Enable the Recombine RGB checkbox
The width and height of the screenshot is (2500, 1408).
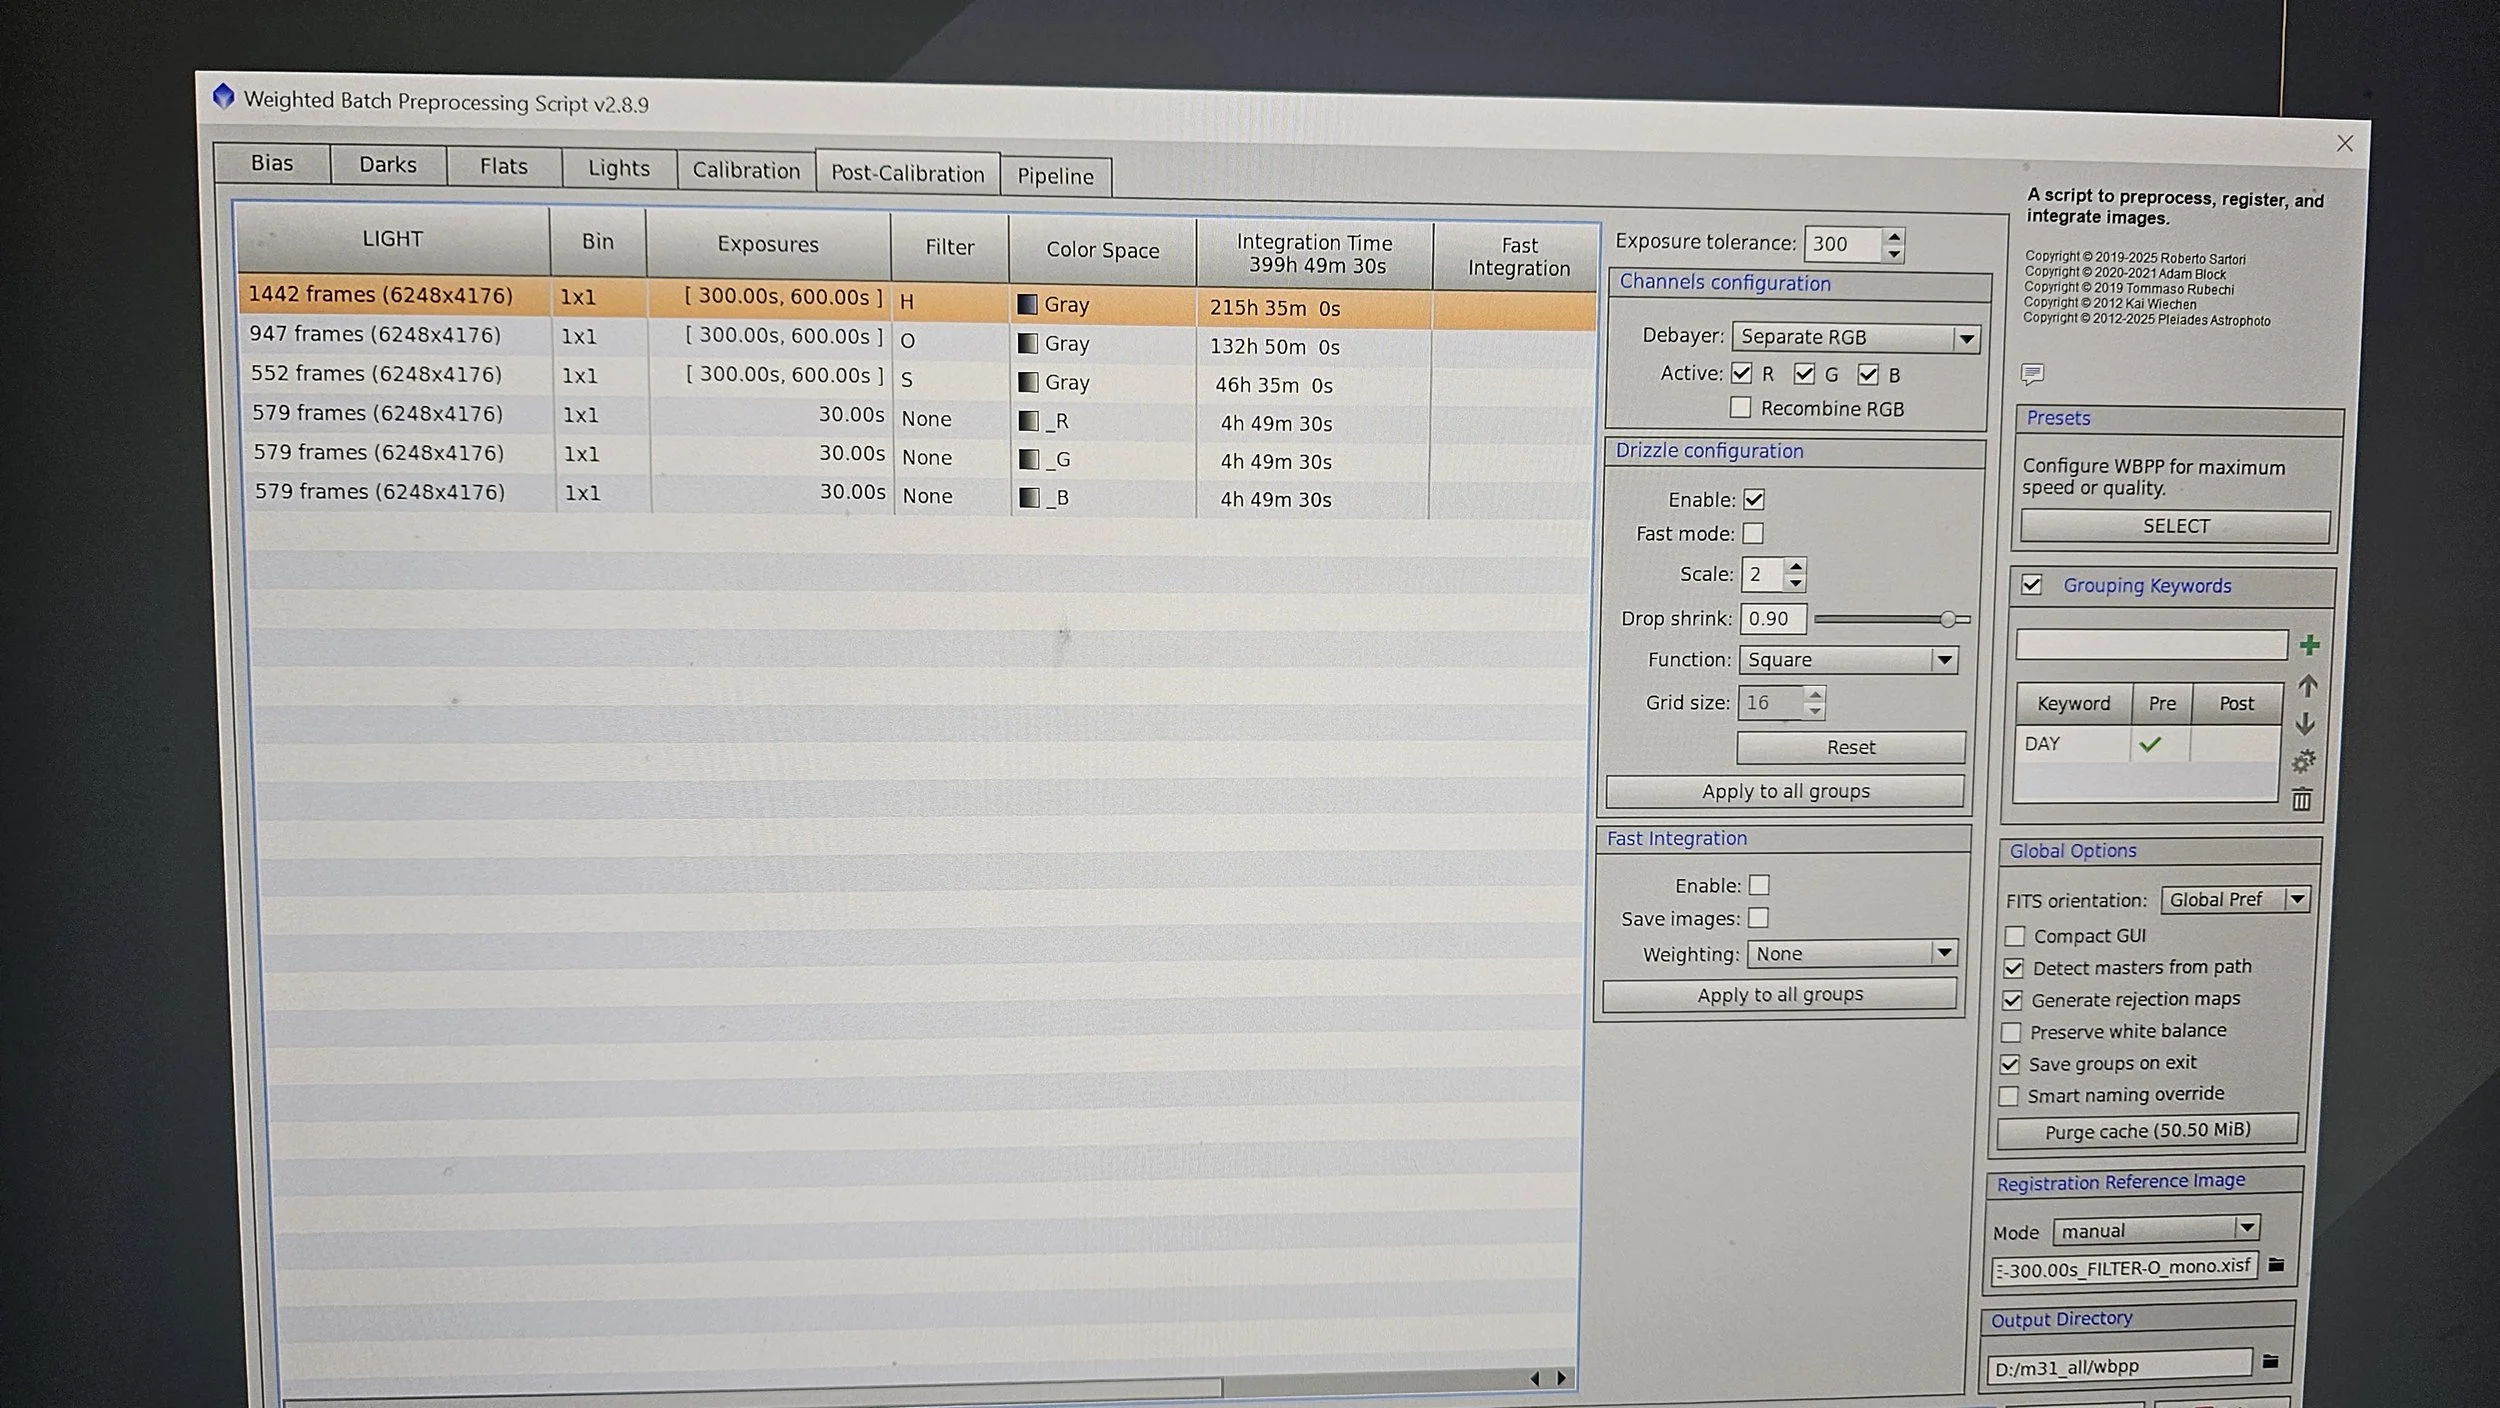(x=1741, y=408)
